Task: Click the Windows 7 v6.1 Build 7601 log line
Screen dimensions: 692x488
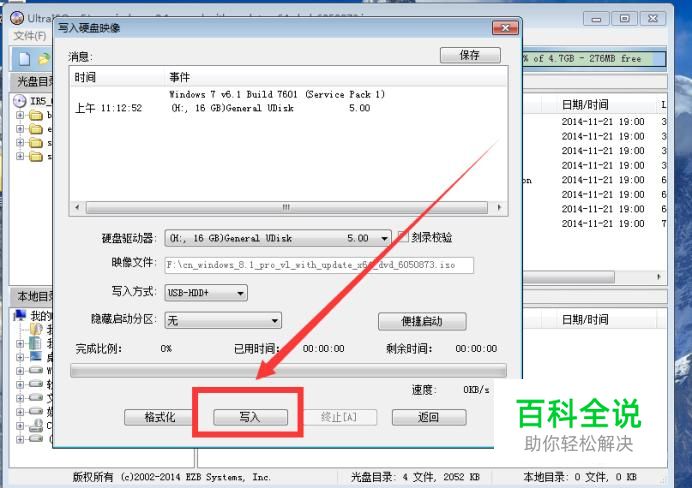Action: click(277, 94)
